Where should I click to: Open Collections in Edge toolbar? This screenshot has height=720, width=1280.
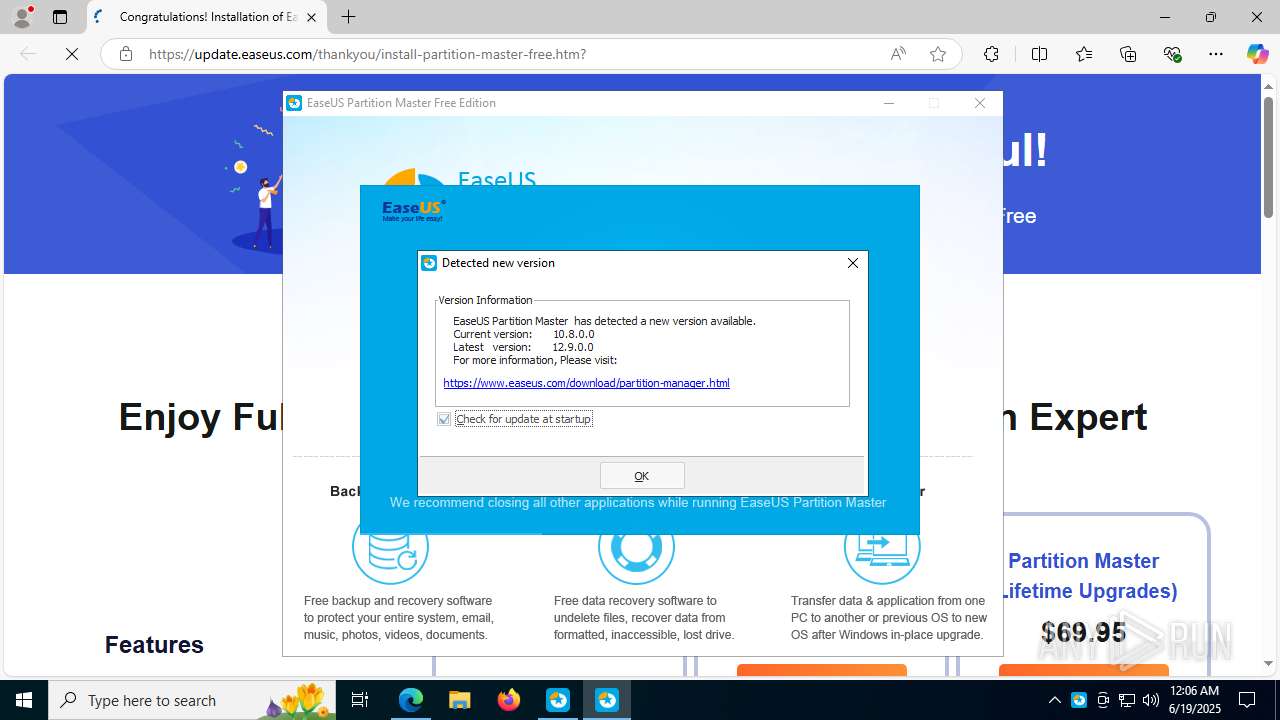tap(1128, 54)
